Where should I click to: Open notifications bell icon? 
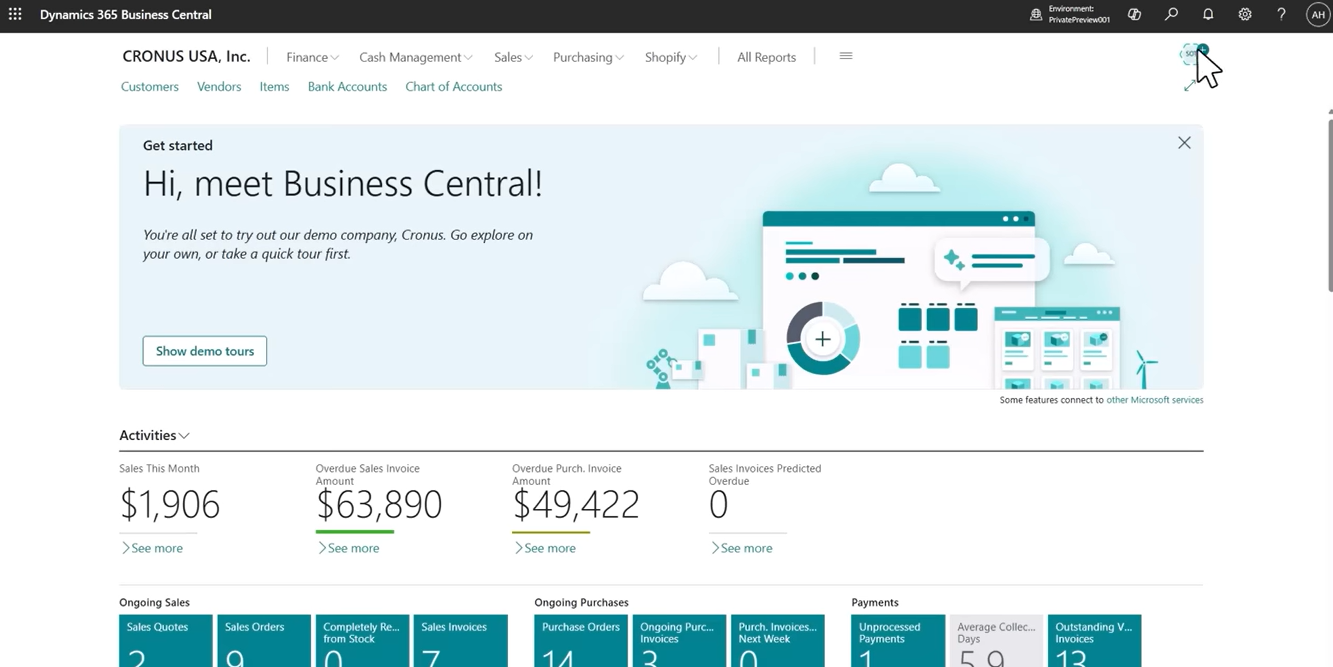pyautogui.click(x=1208, y=14)
